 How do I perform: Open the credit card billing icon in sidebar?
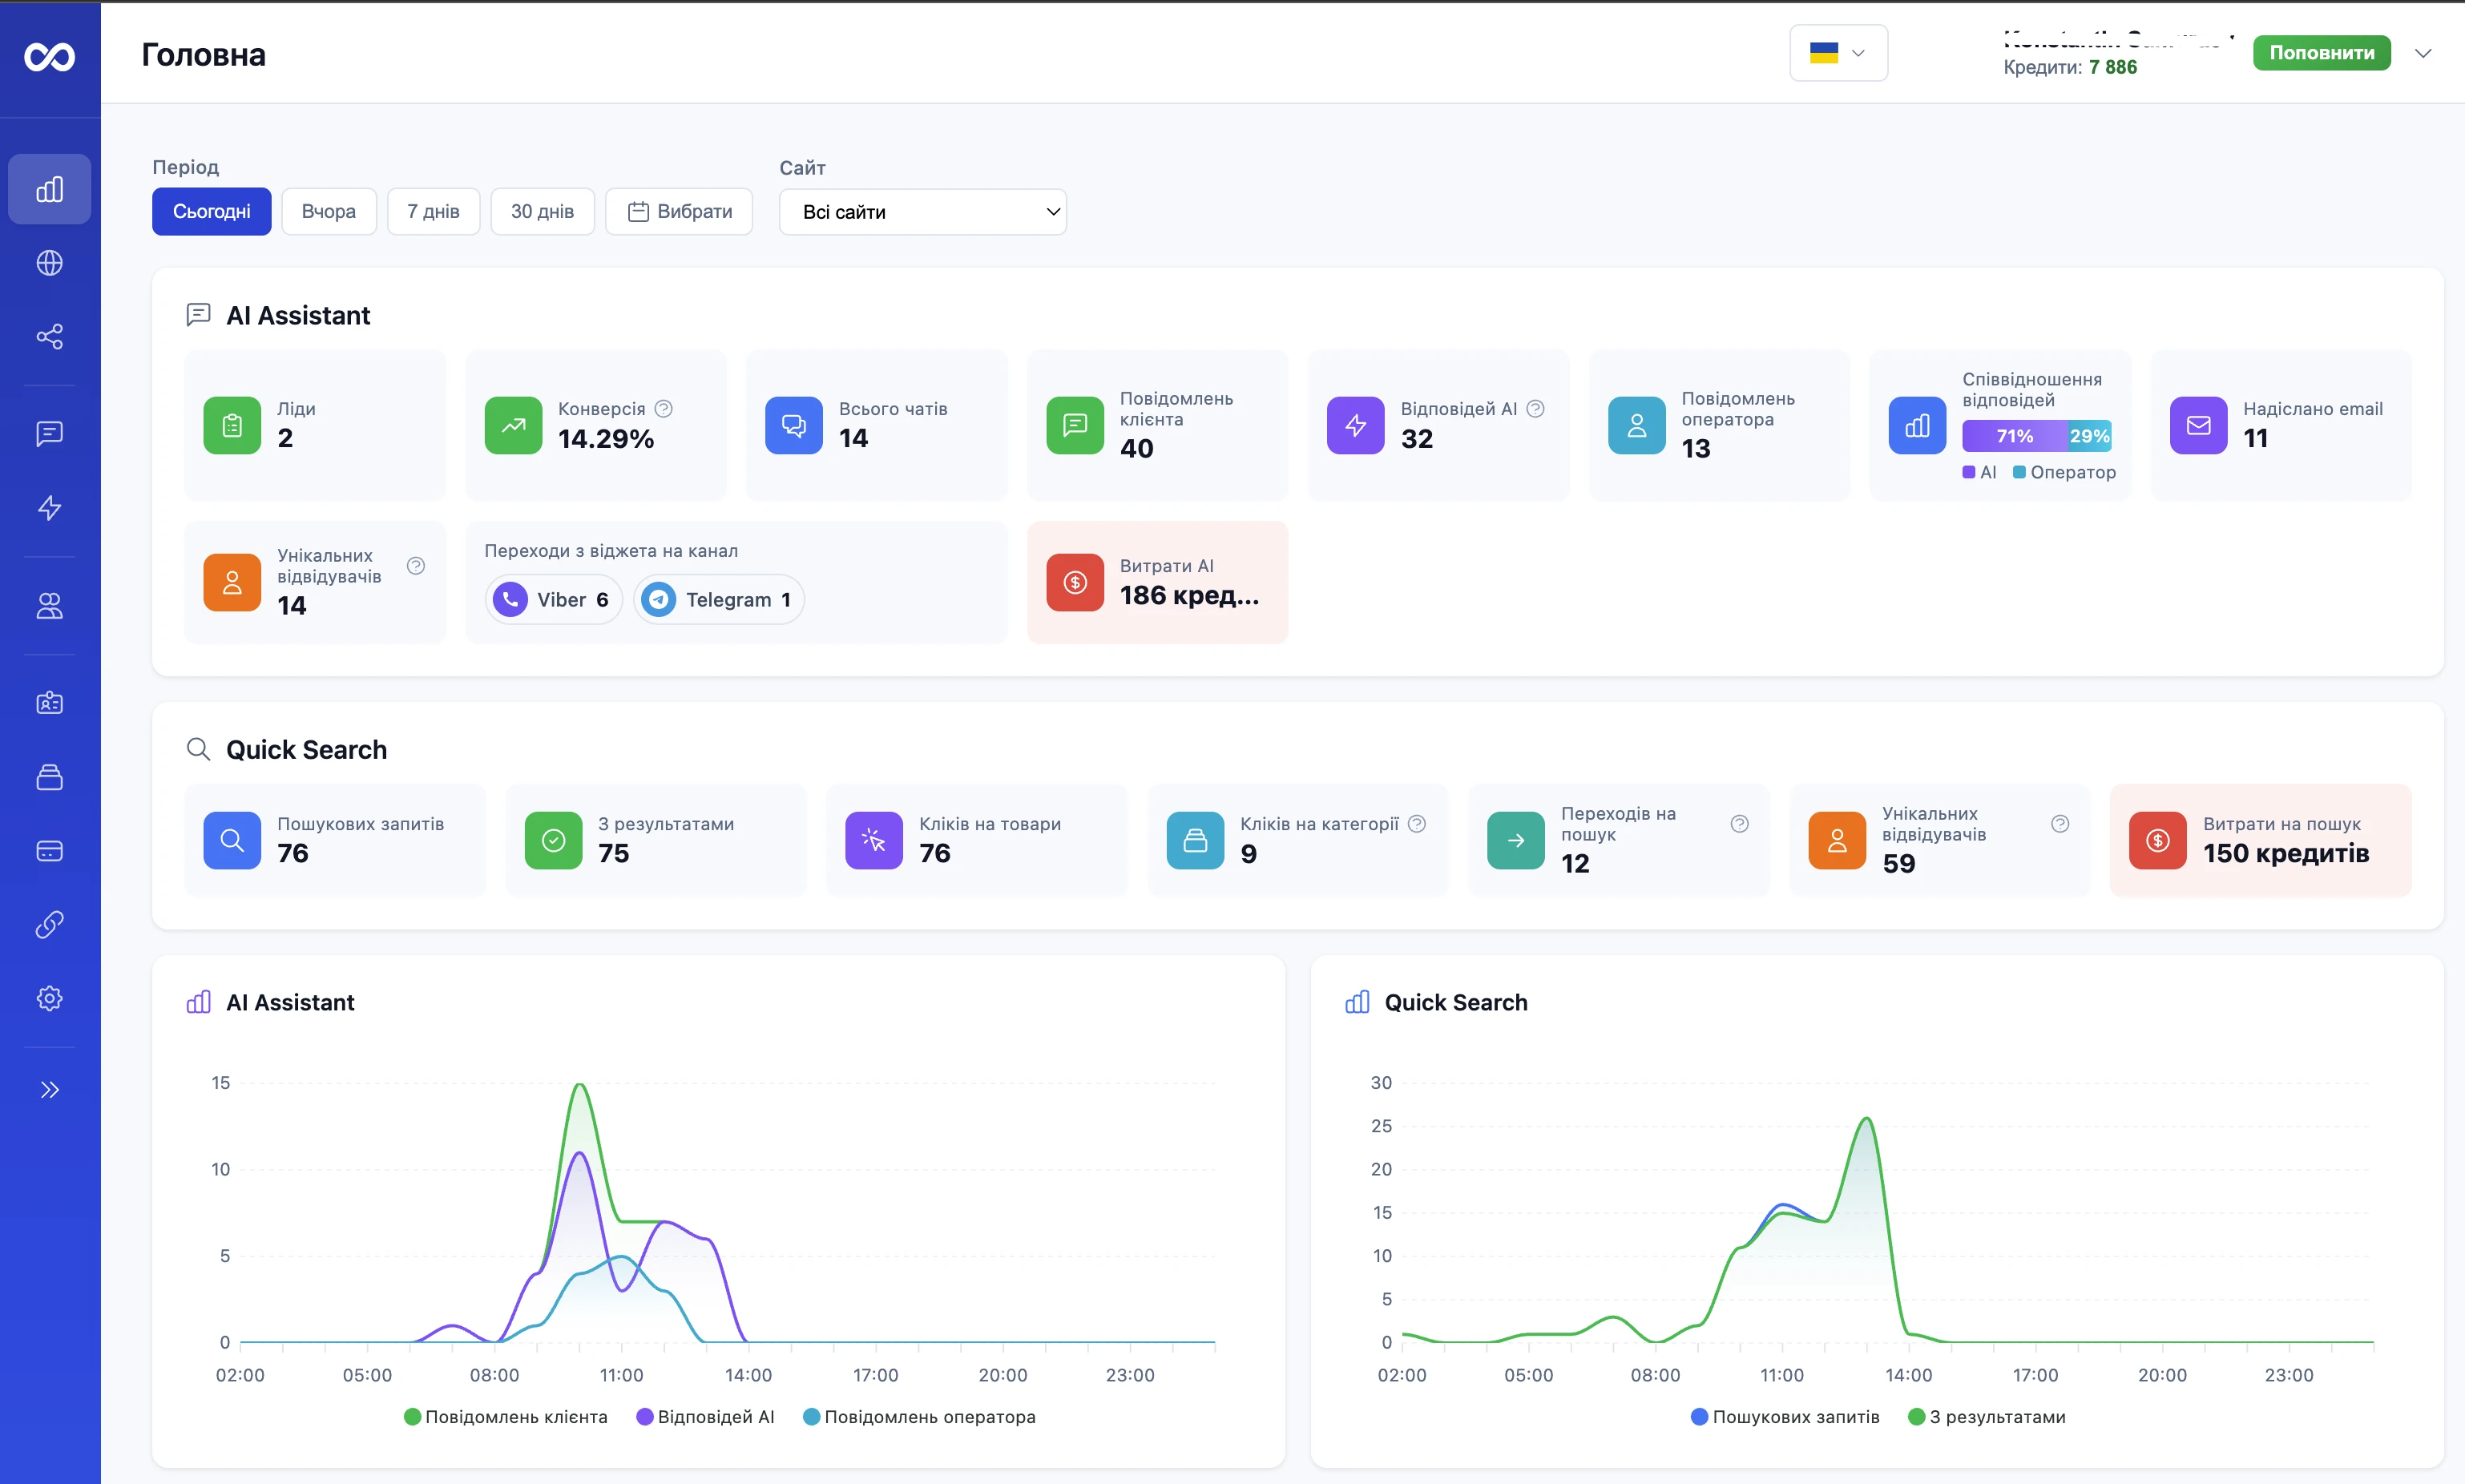point(49,851)
